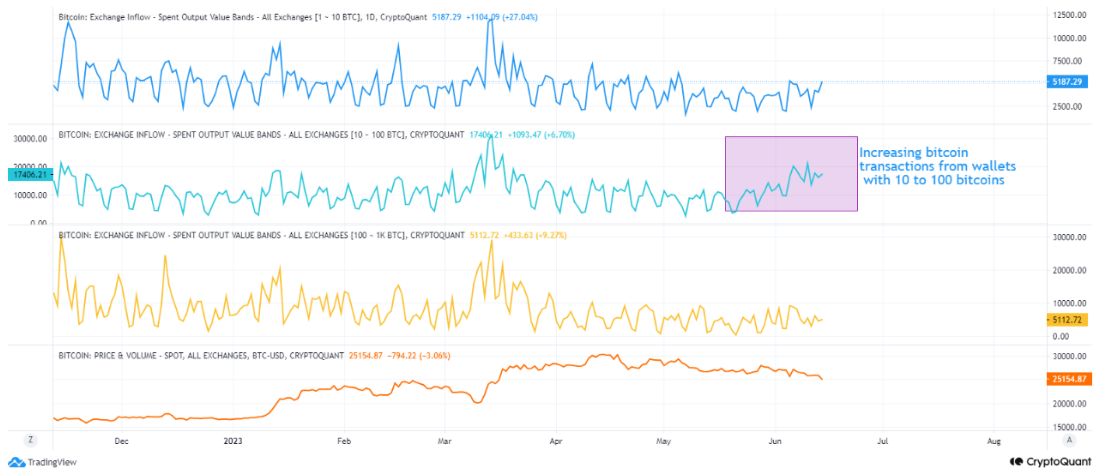
Task: Click the May label on the time axis
Action: click(x=665, y=441)
